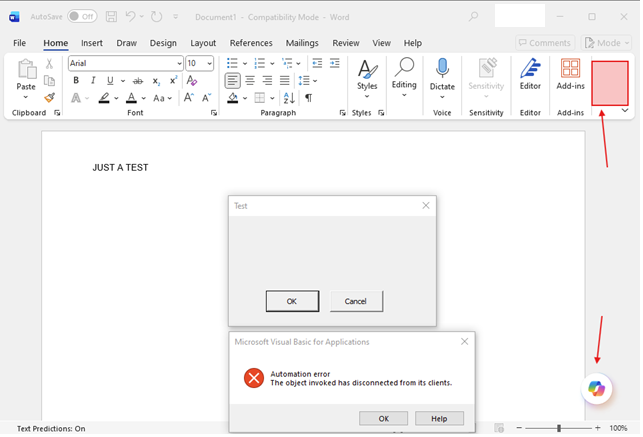
Task: Apply the text highlight color
Action: (x=104, y=98)
